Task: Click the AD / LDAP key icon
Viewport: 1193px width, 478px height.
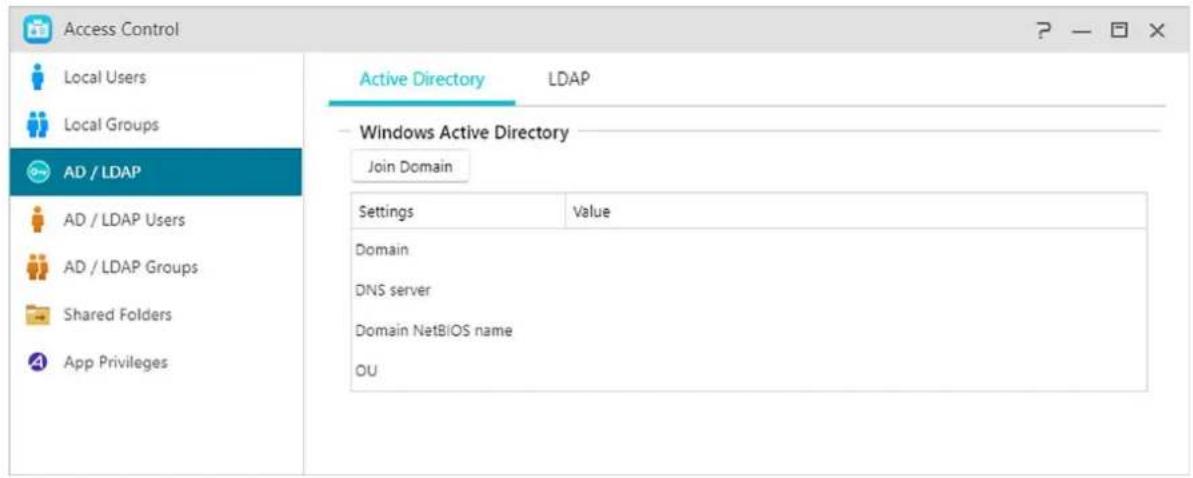Action: (x=38, y=172)
